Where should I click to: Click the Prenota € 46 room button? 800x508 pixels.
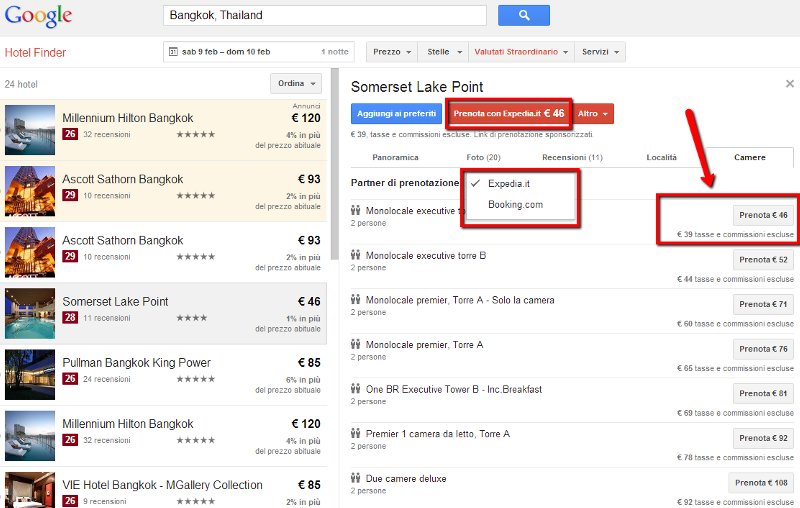[x=763, y=215]
